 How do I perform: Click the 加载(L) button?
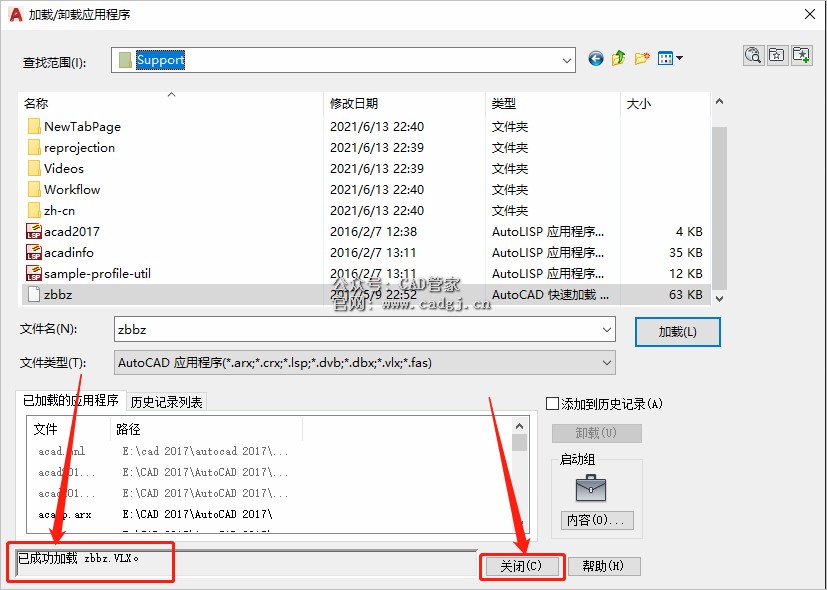point(678,332)
